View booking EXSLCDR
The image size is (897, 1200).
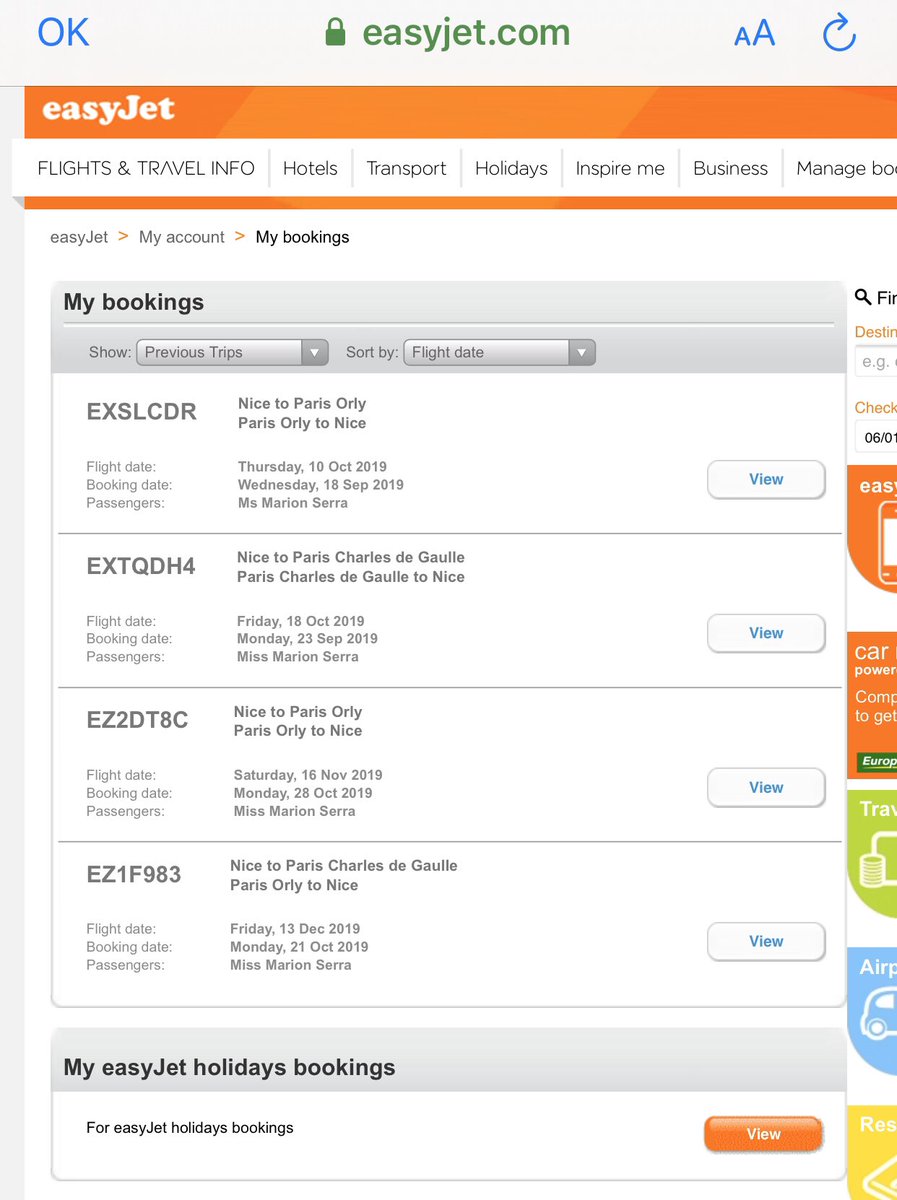point(766,479)
